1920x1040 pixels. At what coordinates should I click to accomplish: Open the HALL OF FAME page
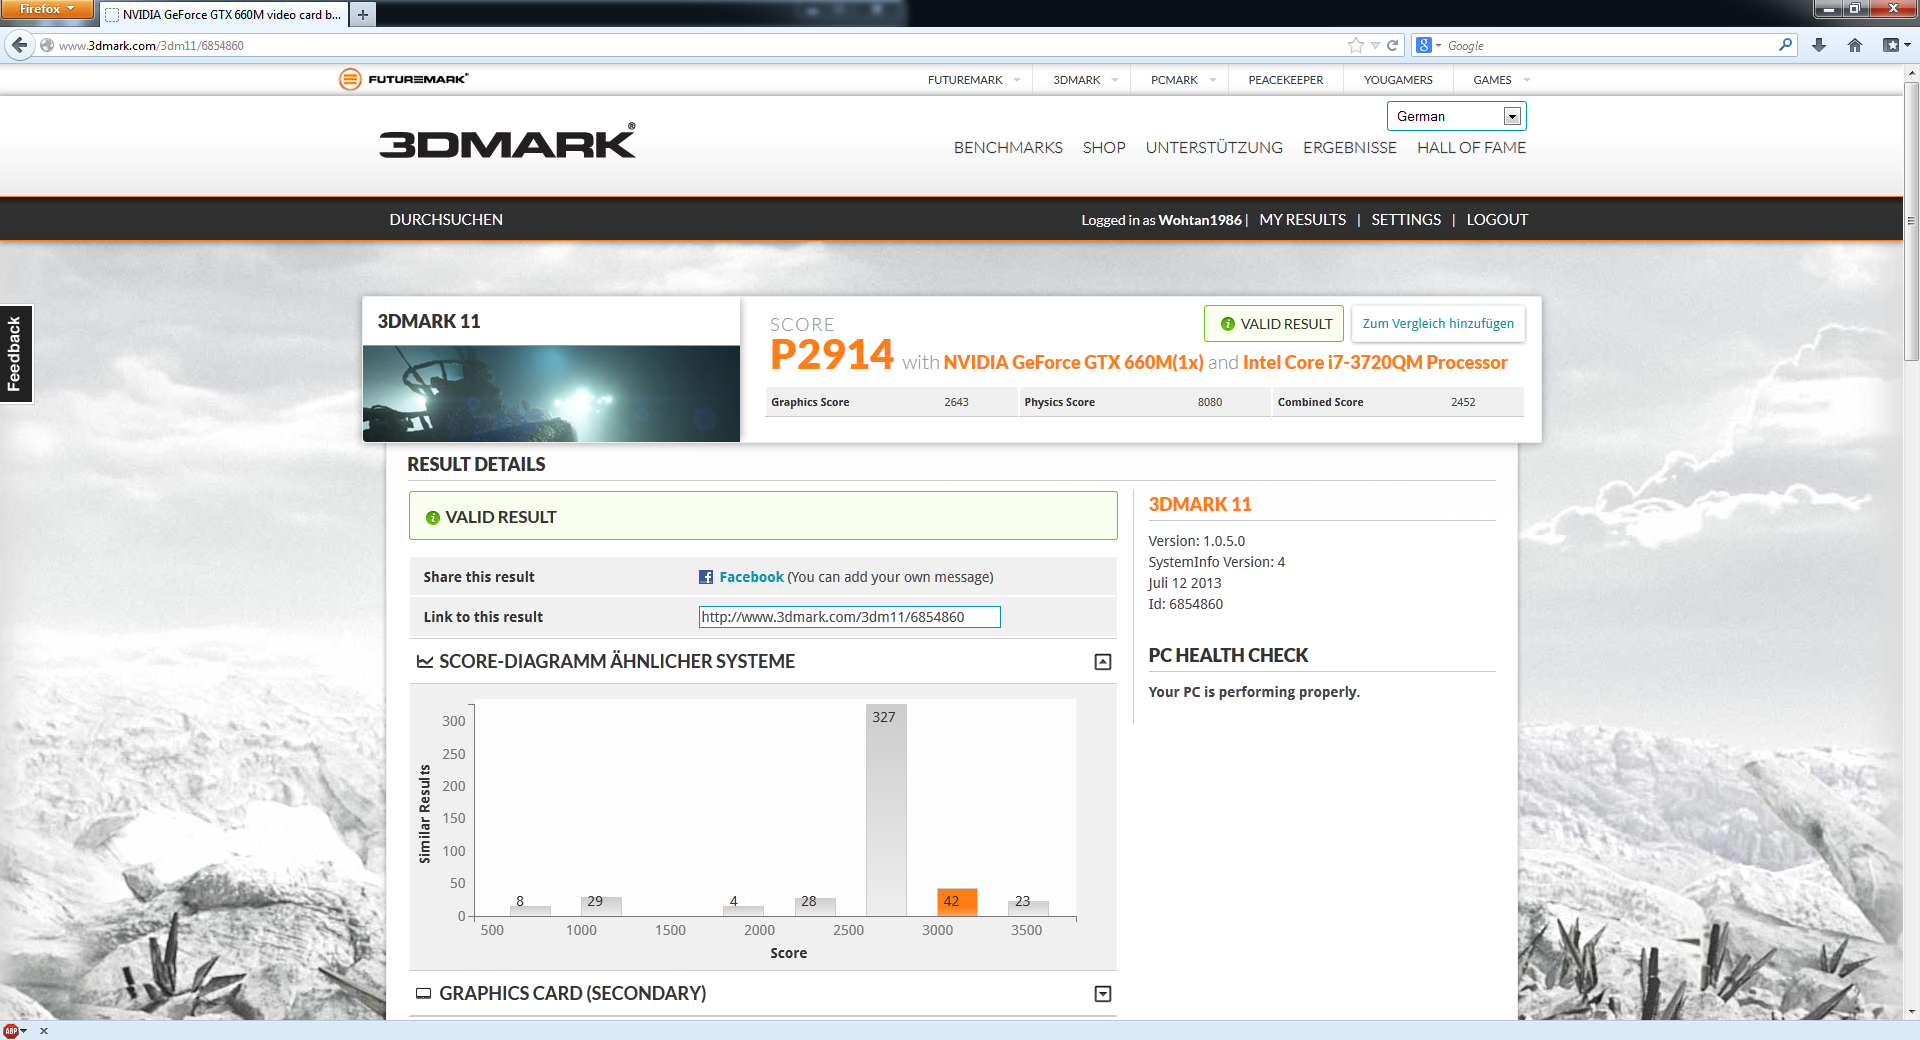coord(1471,148)
